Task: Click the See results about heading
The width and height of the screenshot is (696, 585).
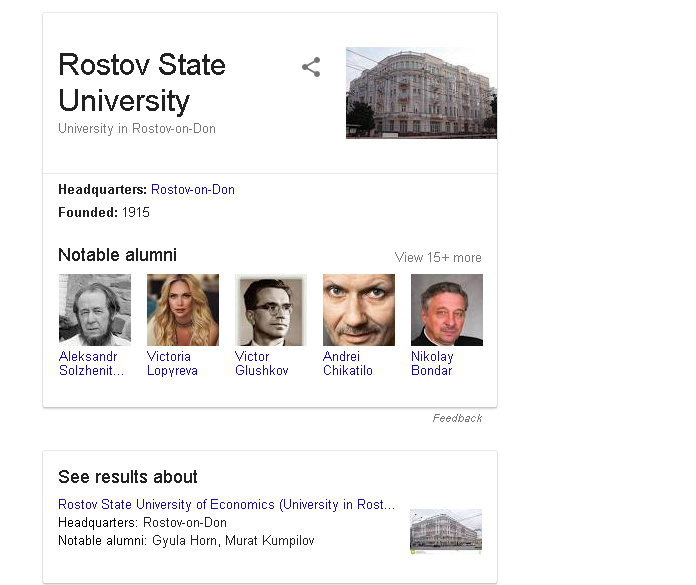Action: click(x=128, y=477)
